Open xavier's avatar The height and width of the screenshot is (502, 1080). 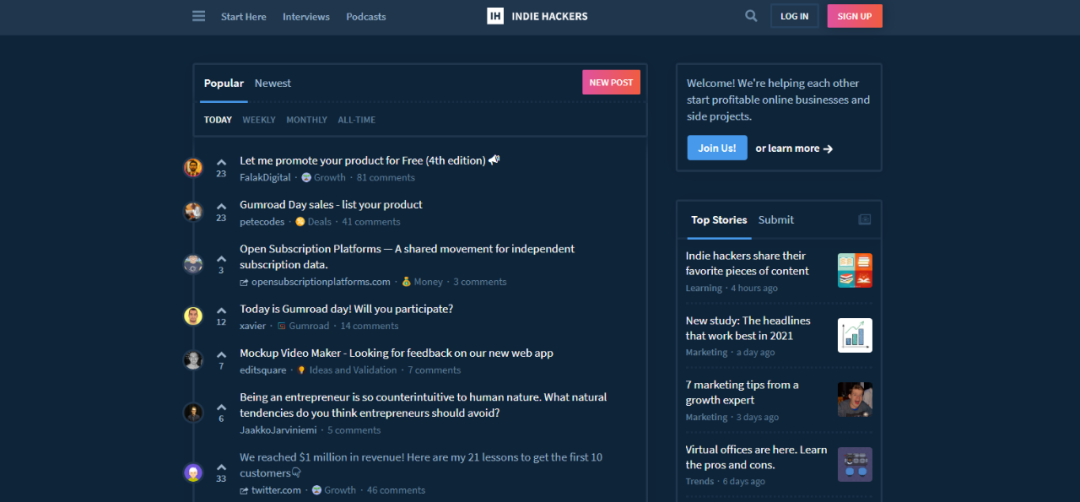point(194,316)
